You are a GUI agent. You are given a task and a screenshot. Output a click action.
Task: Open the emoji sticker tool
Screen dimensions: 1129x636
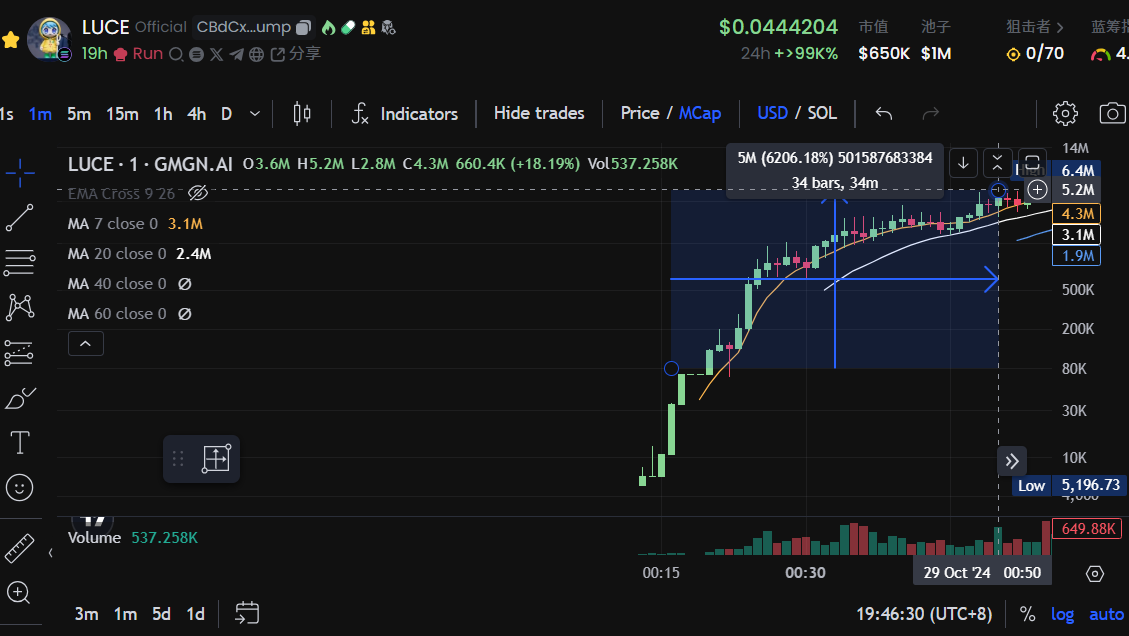(x=19, y=487)
